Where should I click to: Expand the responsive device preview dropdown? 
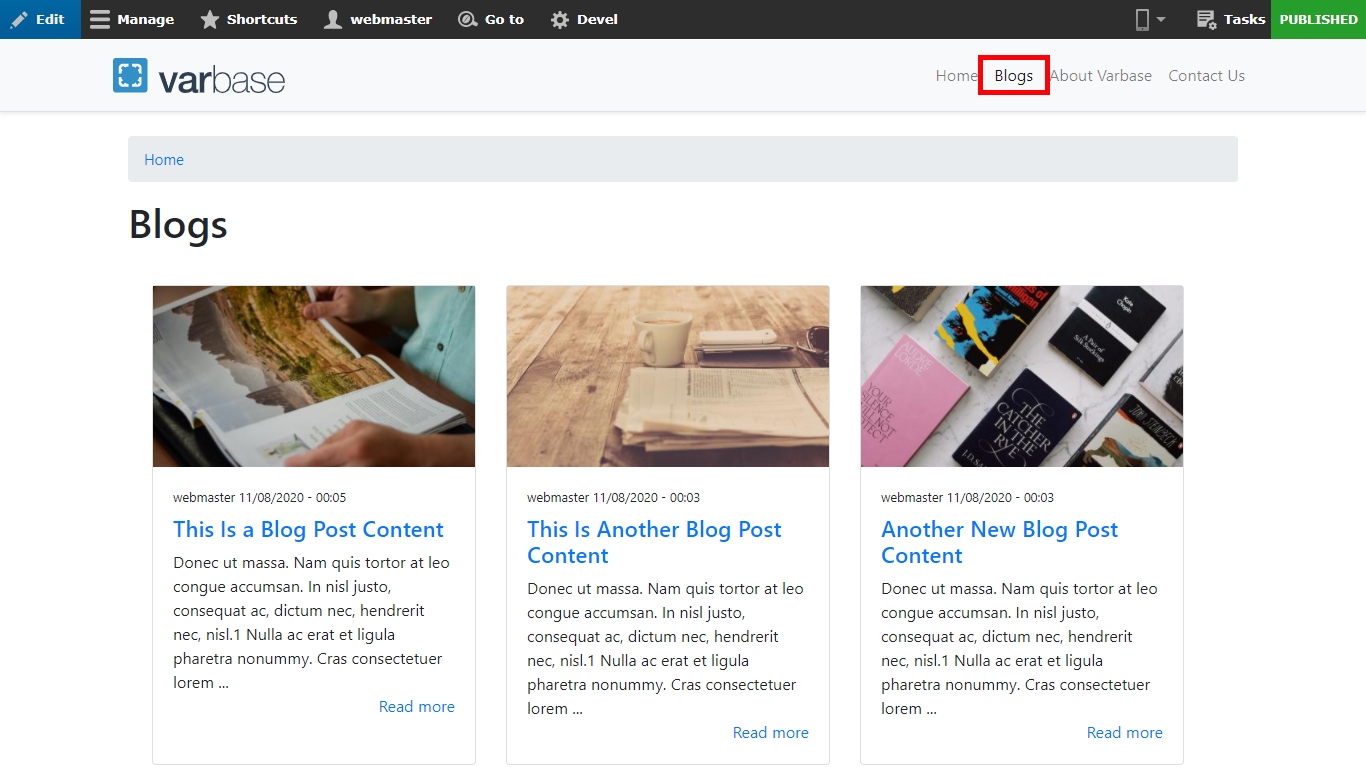[x=1151, y=19]
